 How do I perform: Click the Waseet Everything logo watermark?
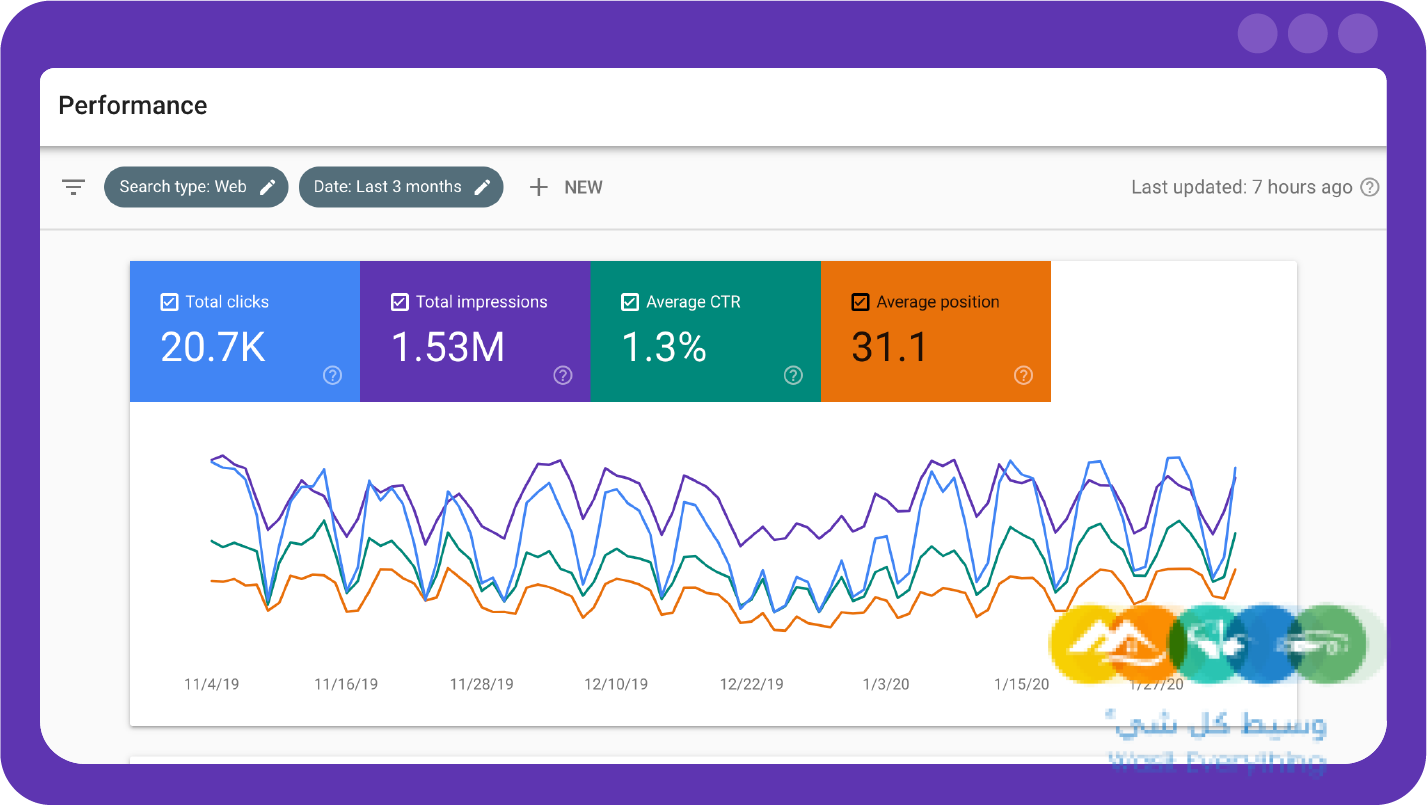pos(1216,690)
